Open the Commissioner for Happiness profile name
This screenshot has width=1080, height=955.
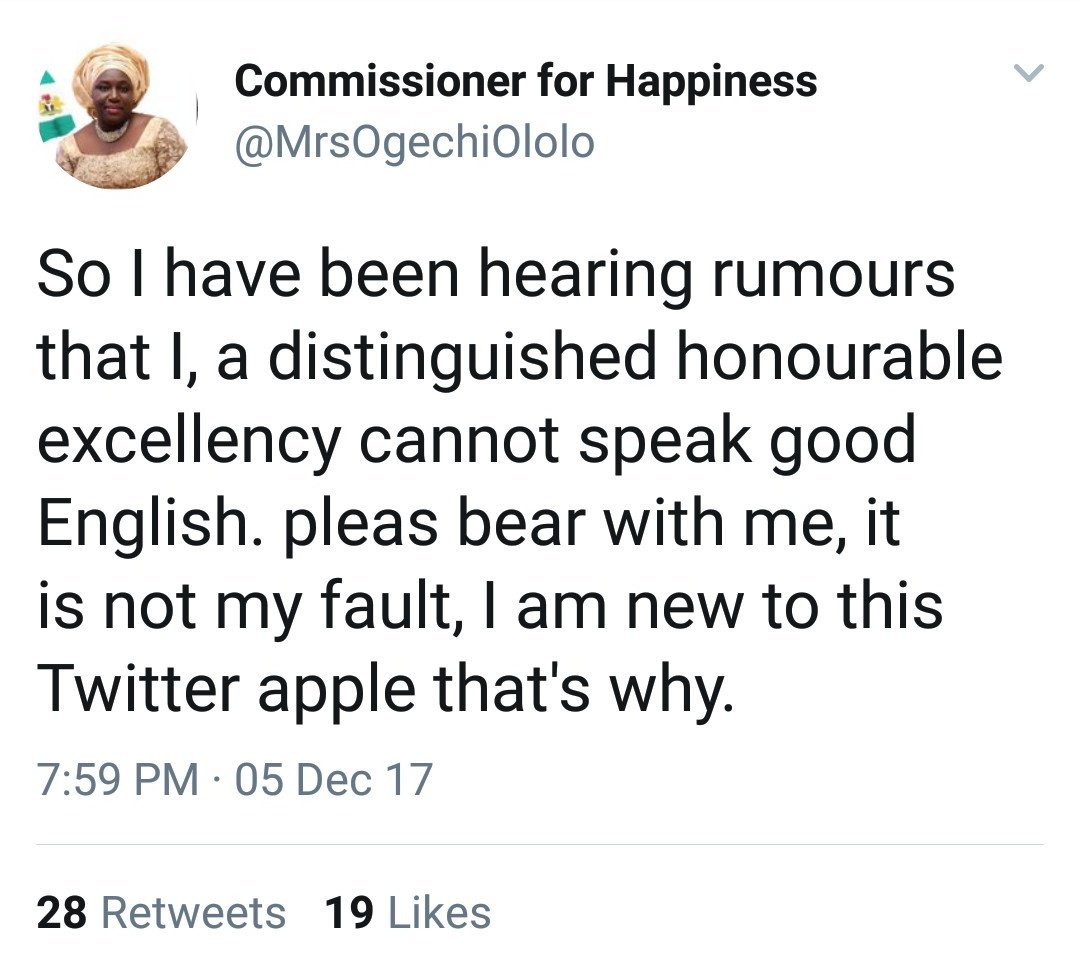click(525, 81)
